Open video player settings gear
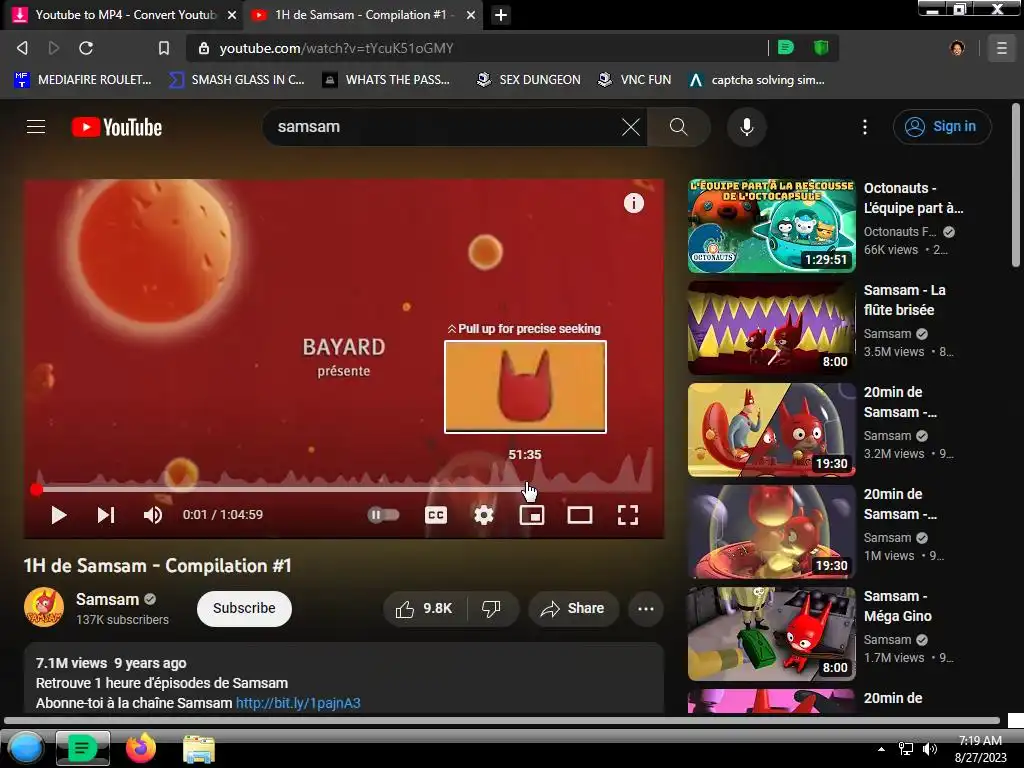This screenshot has width=1024, height=768. (x=483, y=515)
